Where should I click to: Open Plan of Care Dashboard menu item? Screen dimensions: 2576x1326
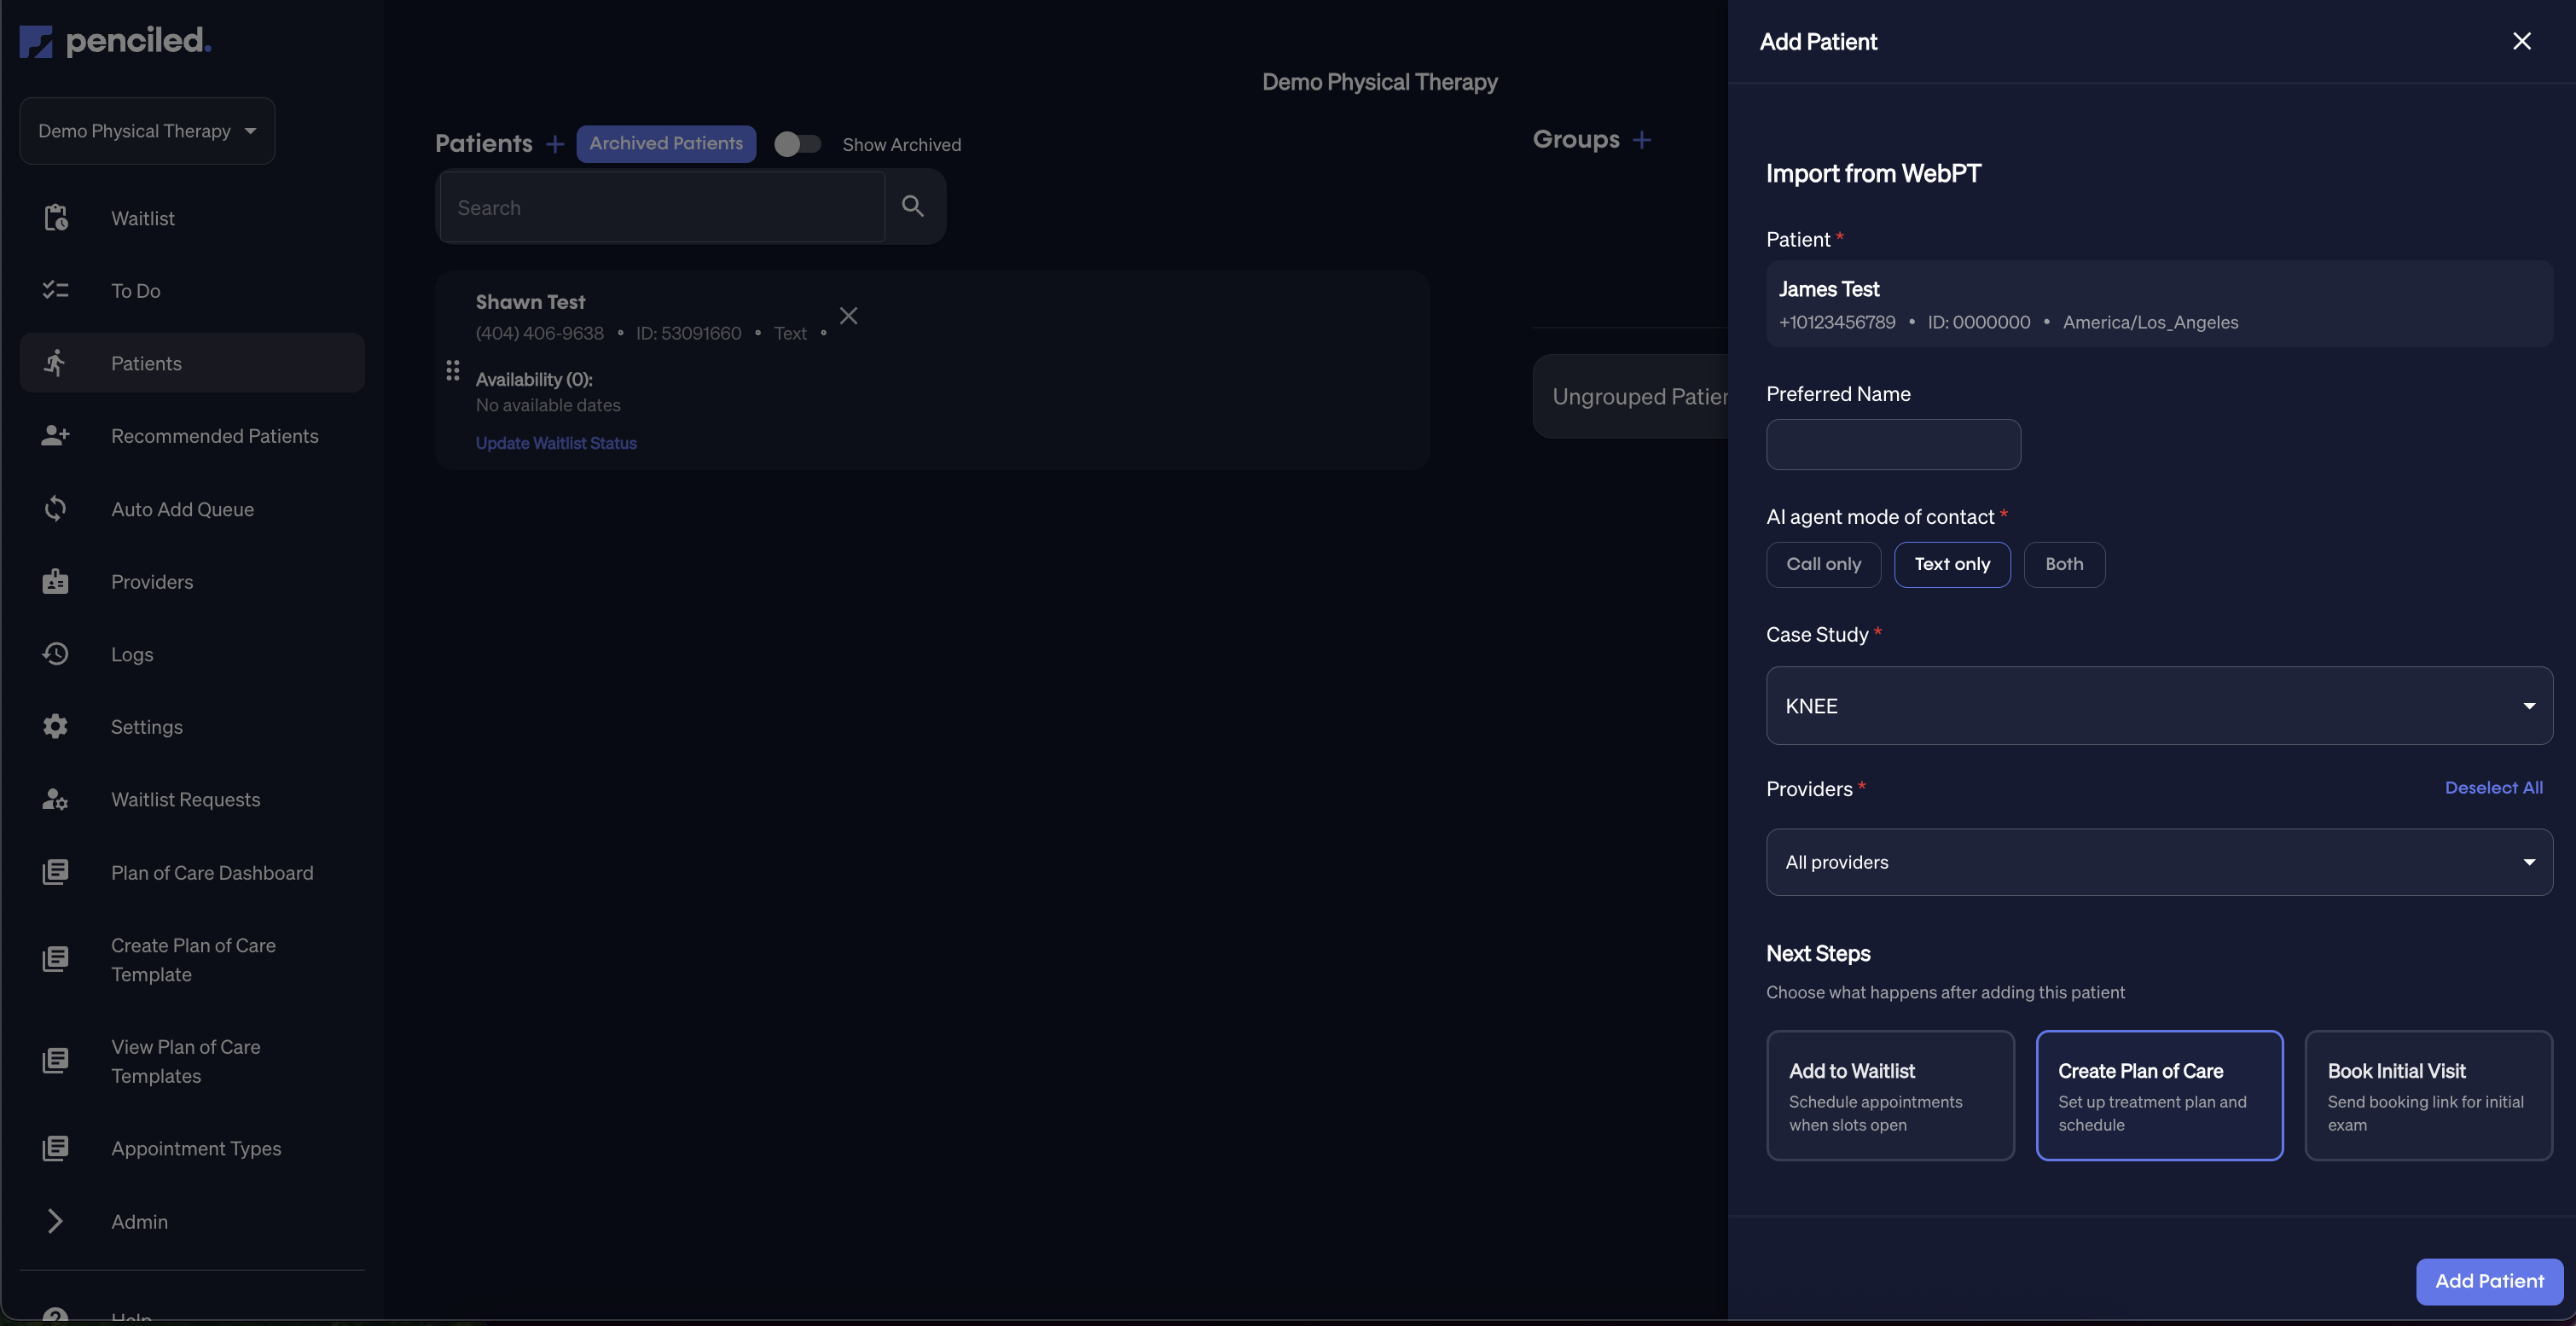pyautogui.click(x=212, y=873)
